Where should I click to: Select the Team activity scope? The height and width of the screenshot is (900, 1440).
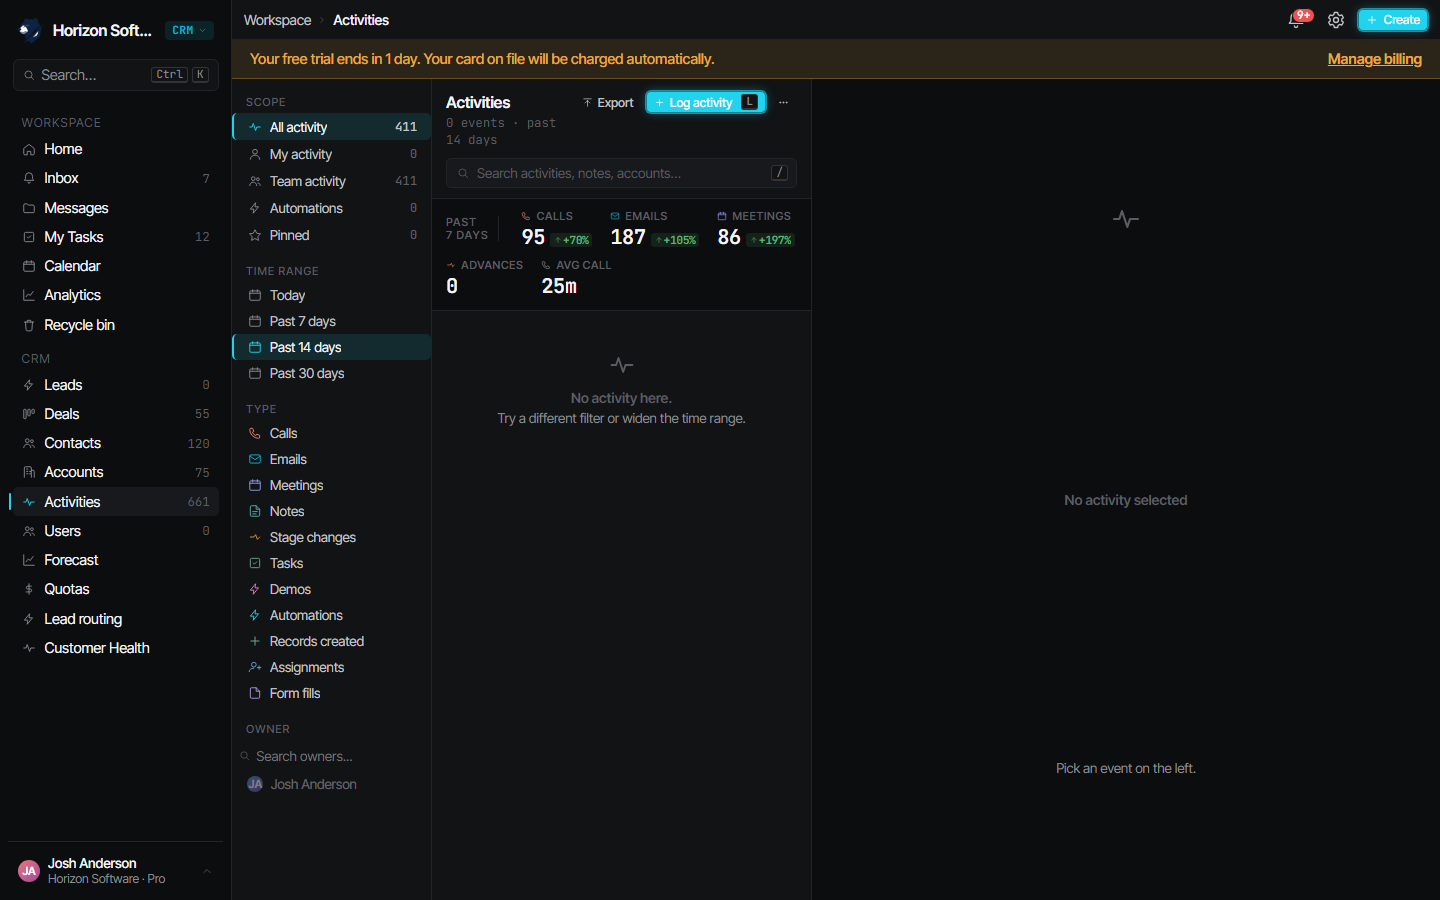pyautogui.click(x=332, y=181)
